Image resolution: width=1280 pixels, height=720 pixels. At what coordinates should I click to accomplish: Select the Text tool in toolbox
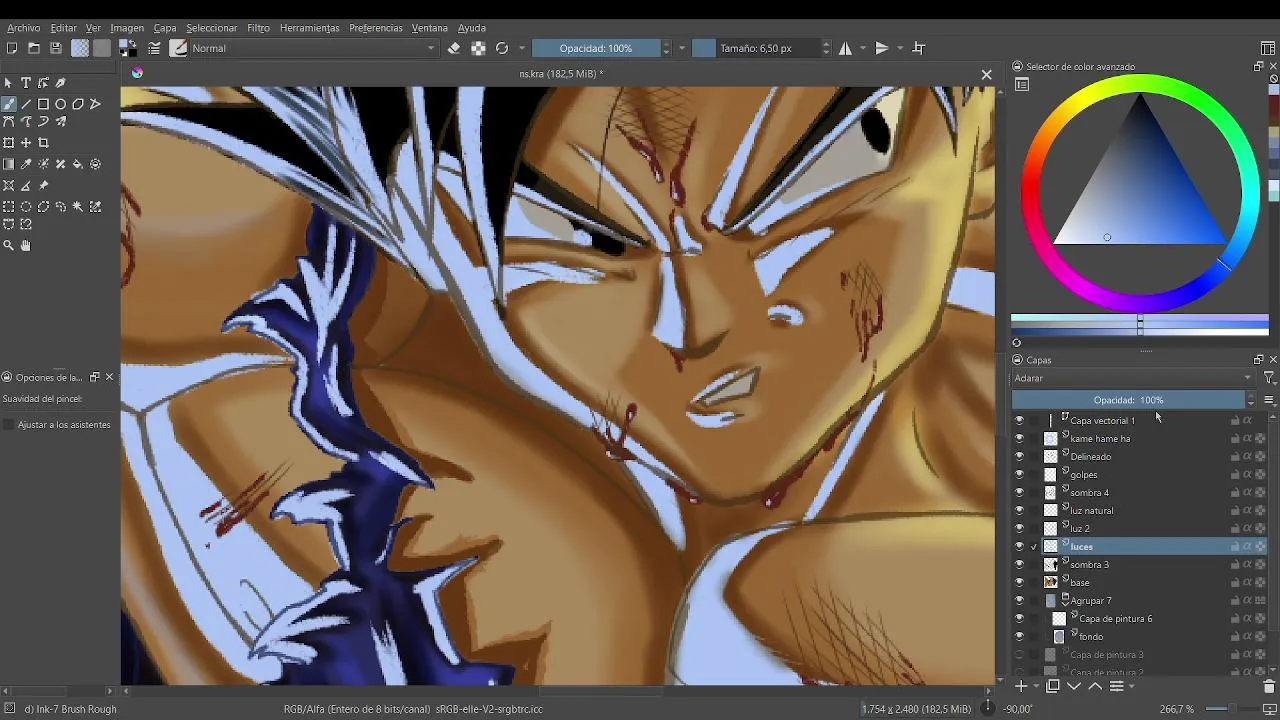point(26,83)
